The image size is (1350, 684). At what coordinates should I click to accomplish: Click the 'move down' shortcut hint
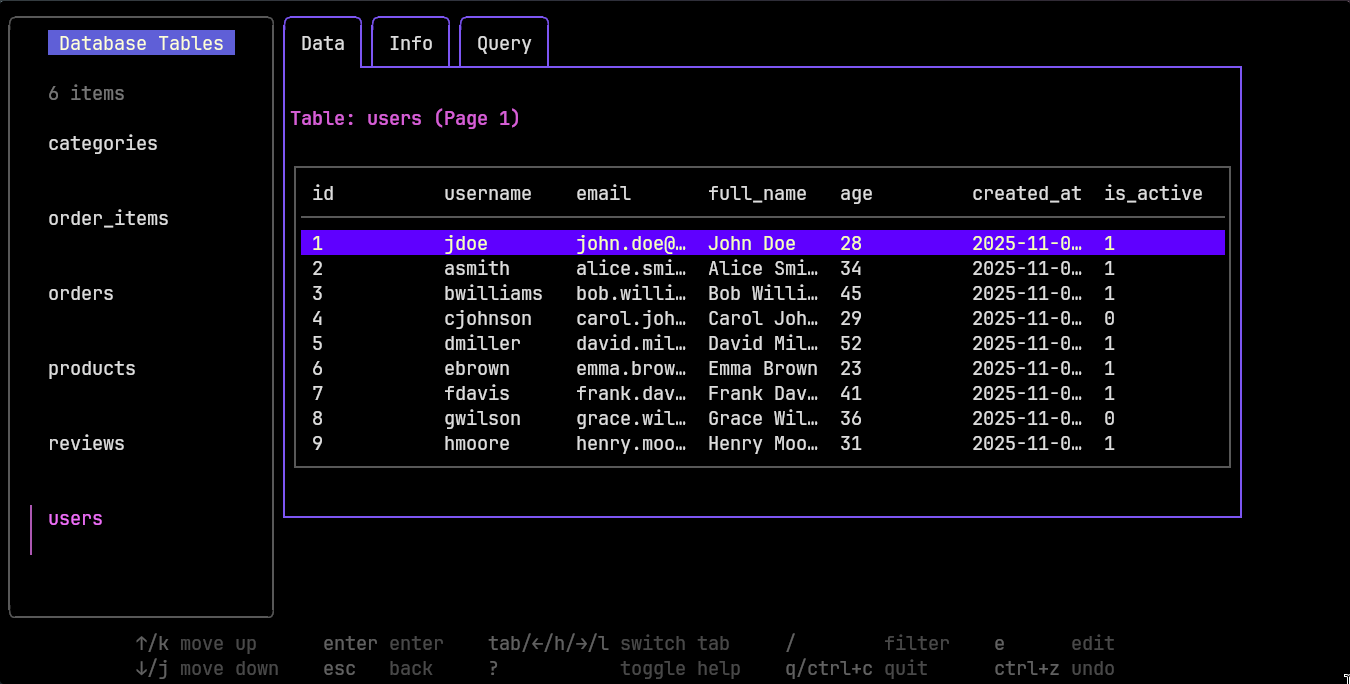click(229, 668)
